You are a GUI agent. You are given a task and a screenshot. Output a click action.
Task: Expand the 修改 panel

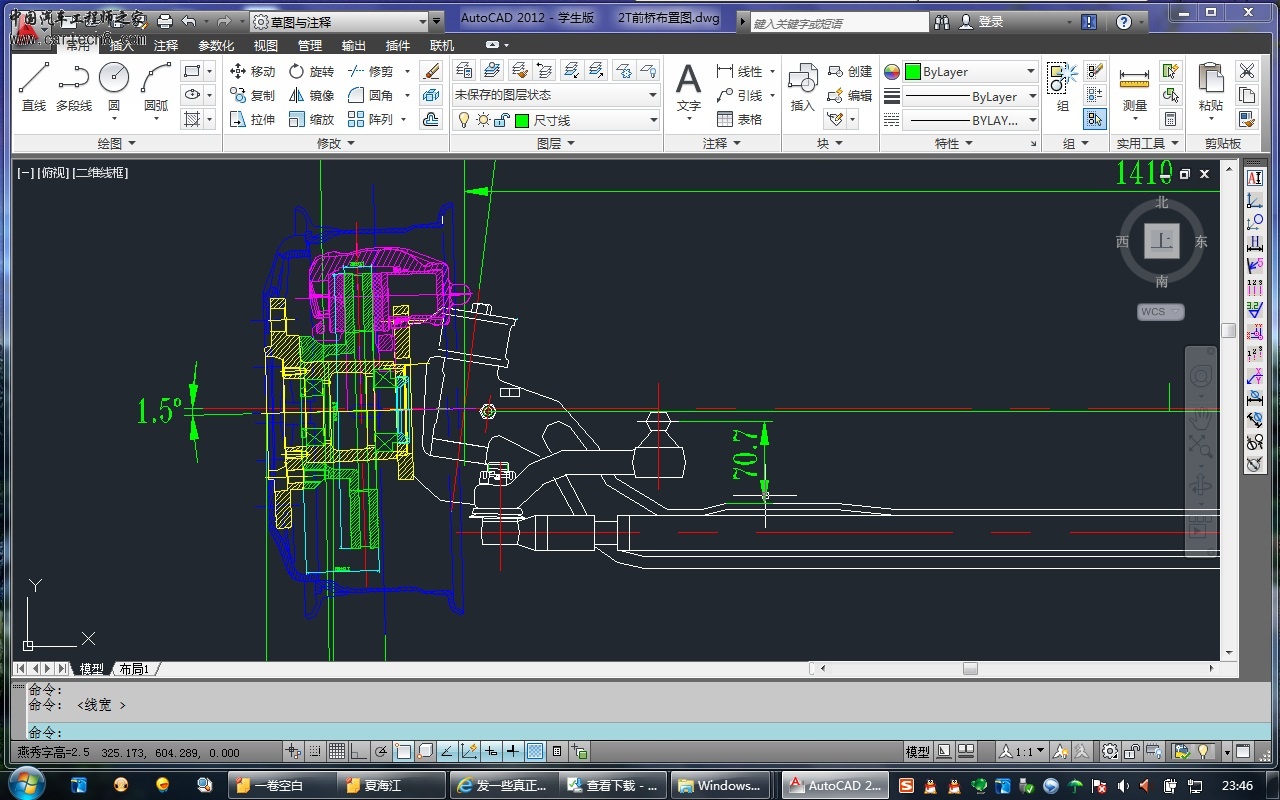click(x=336, y=143)
